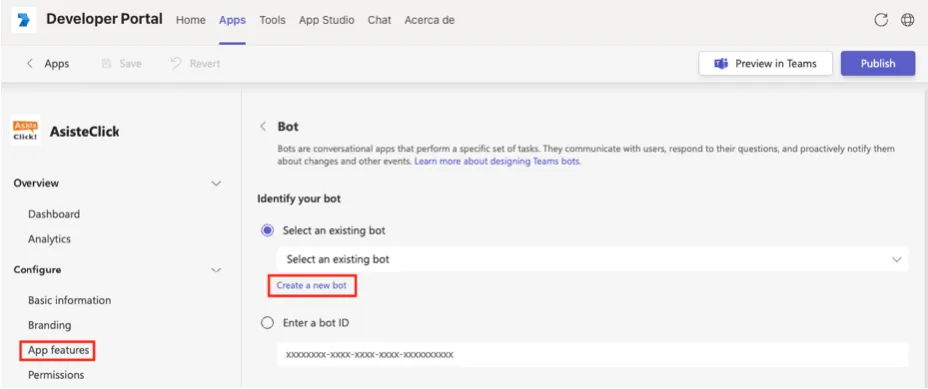Click the AsisteClick app logo
The height and width of the screenshot is (389, 928).
tap(26, 130)
